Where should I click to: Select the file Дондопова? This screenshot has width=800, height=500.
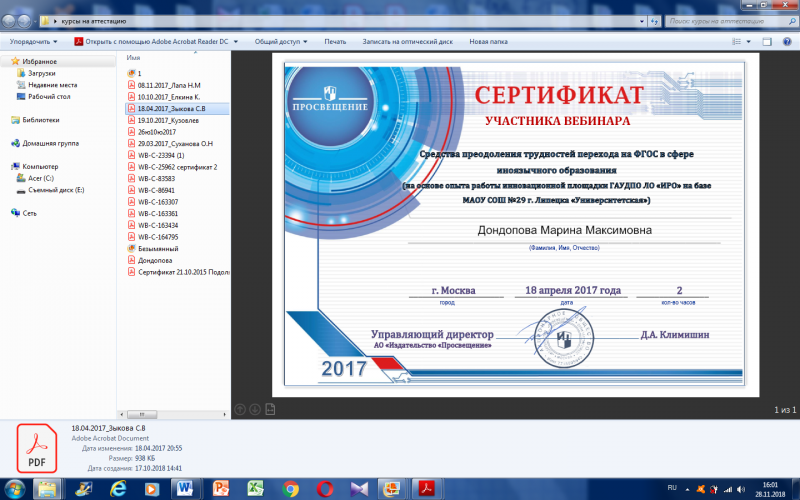[x=155, y=261]
